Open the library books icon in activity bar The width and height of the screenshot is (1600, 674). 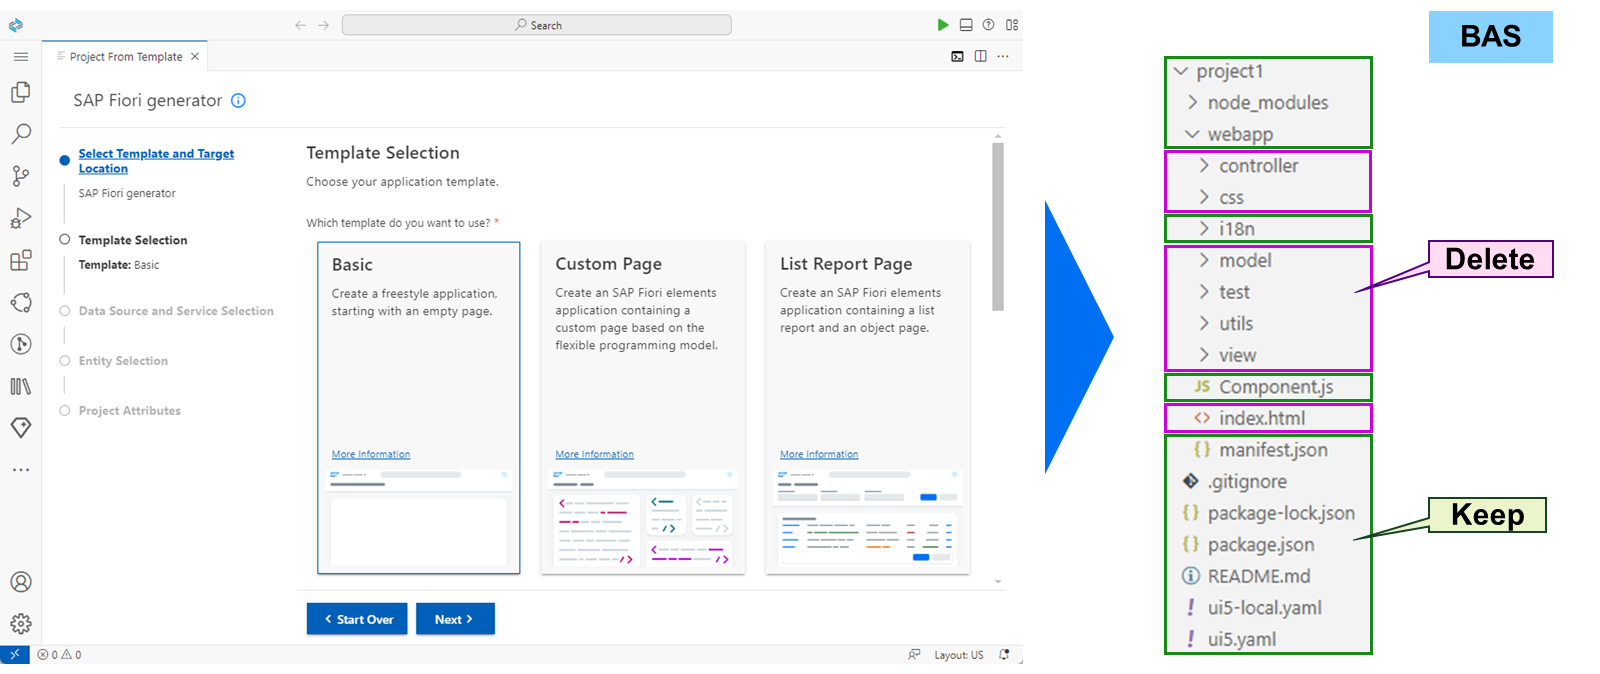tap(20, 386)
